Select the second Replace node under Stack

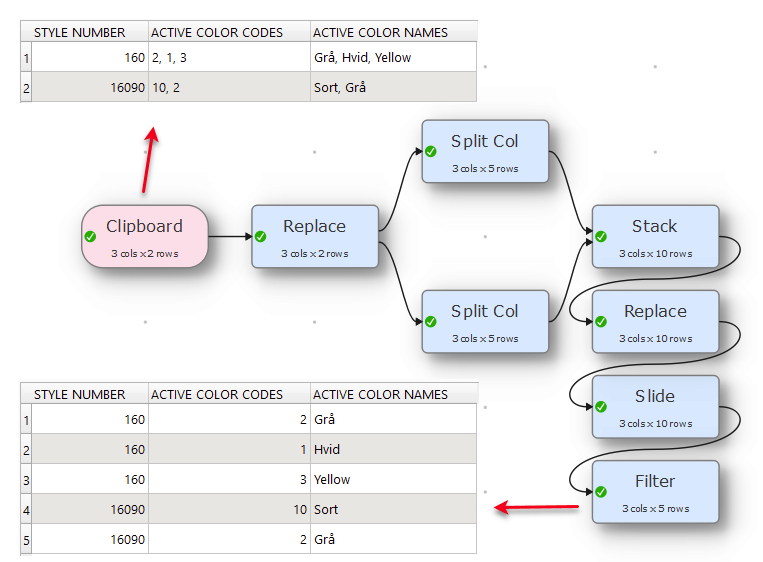pos(655,322)
